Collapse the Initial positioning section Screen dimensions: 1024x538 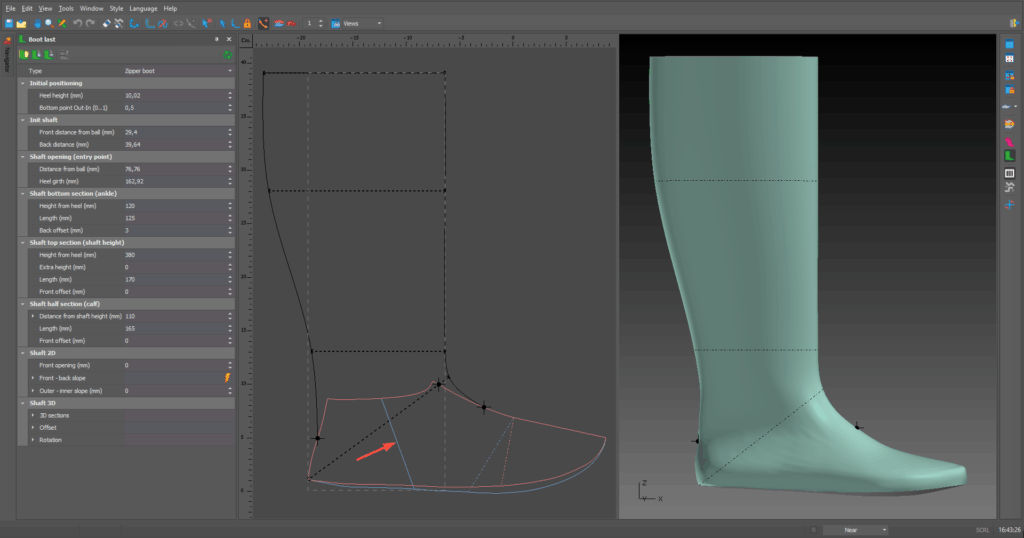point(23,83)
